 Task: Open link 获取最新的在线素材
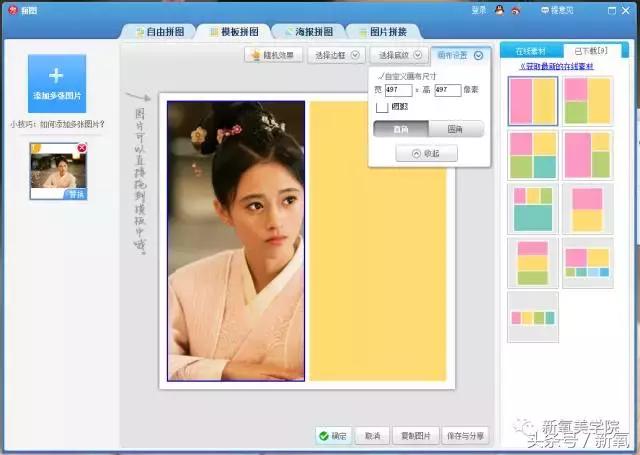[556, 66]
